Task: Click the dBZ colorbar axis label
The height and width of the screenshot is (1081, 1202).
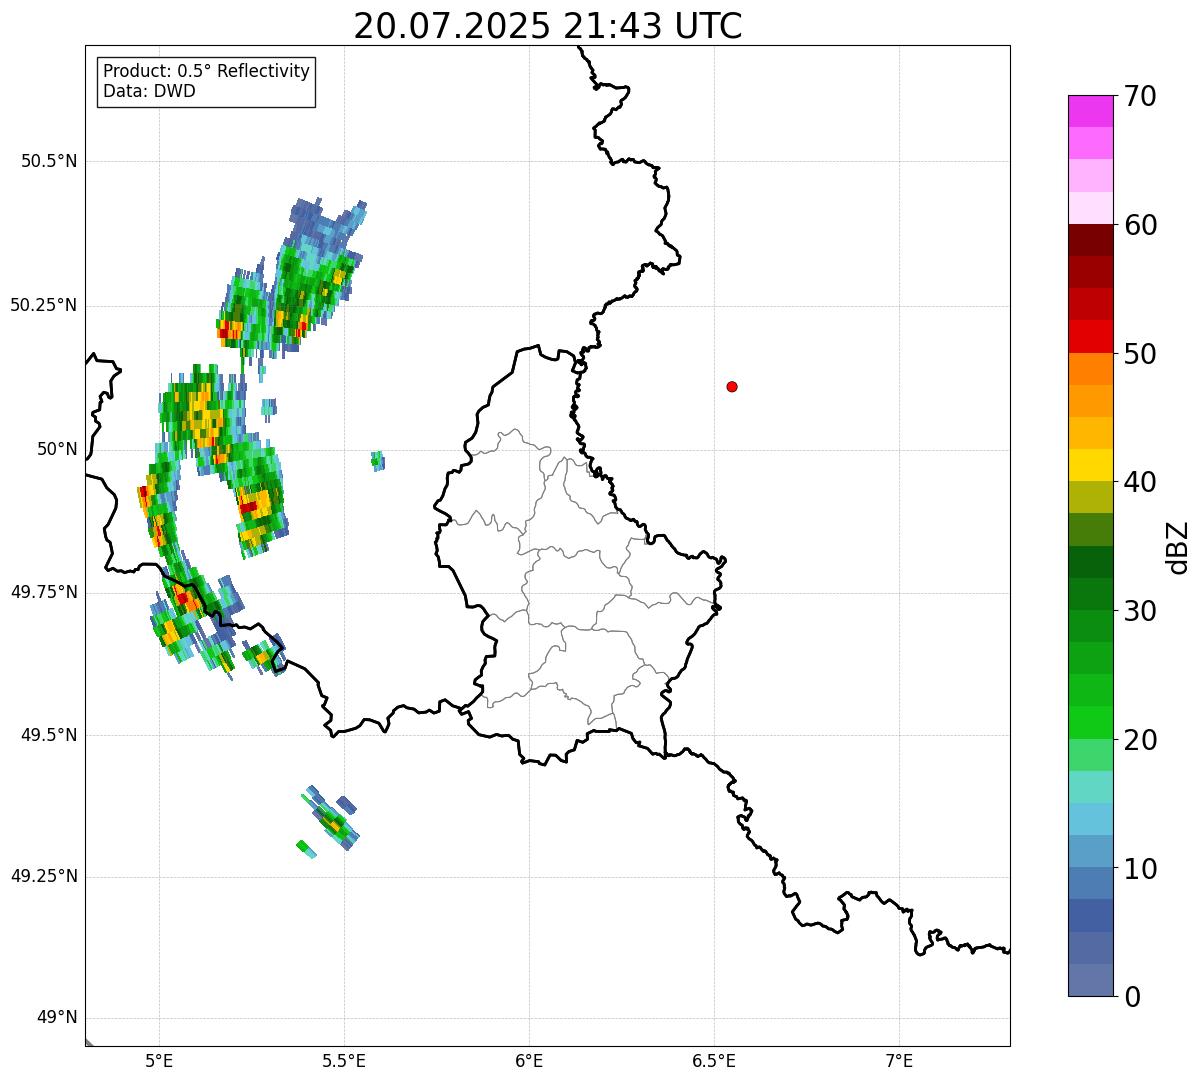Action: coord(1178,547)
